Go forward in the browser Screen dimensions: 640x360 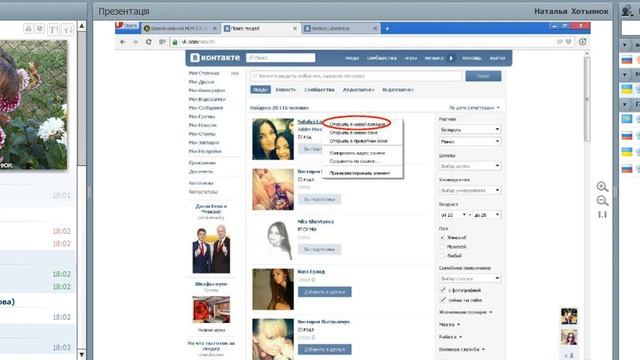coord(135,42)
